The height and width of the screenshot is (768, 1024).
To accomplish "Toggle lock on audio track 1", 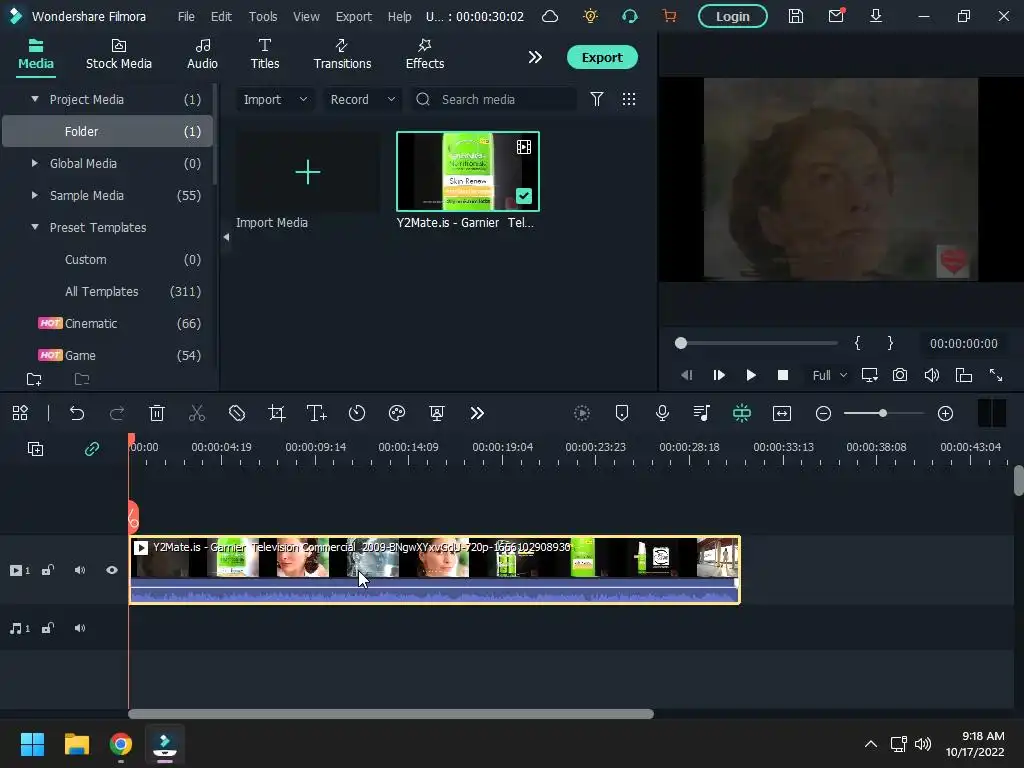I will (48, 629).
